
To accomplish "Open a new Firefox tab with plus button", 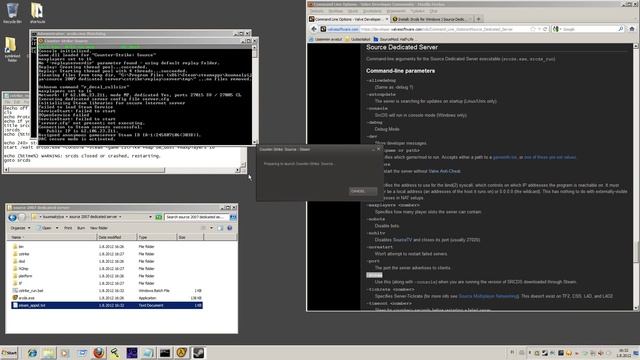I will click(x=479, y=19).
